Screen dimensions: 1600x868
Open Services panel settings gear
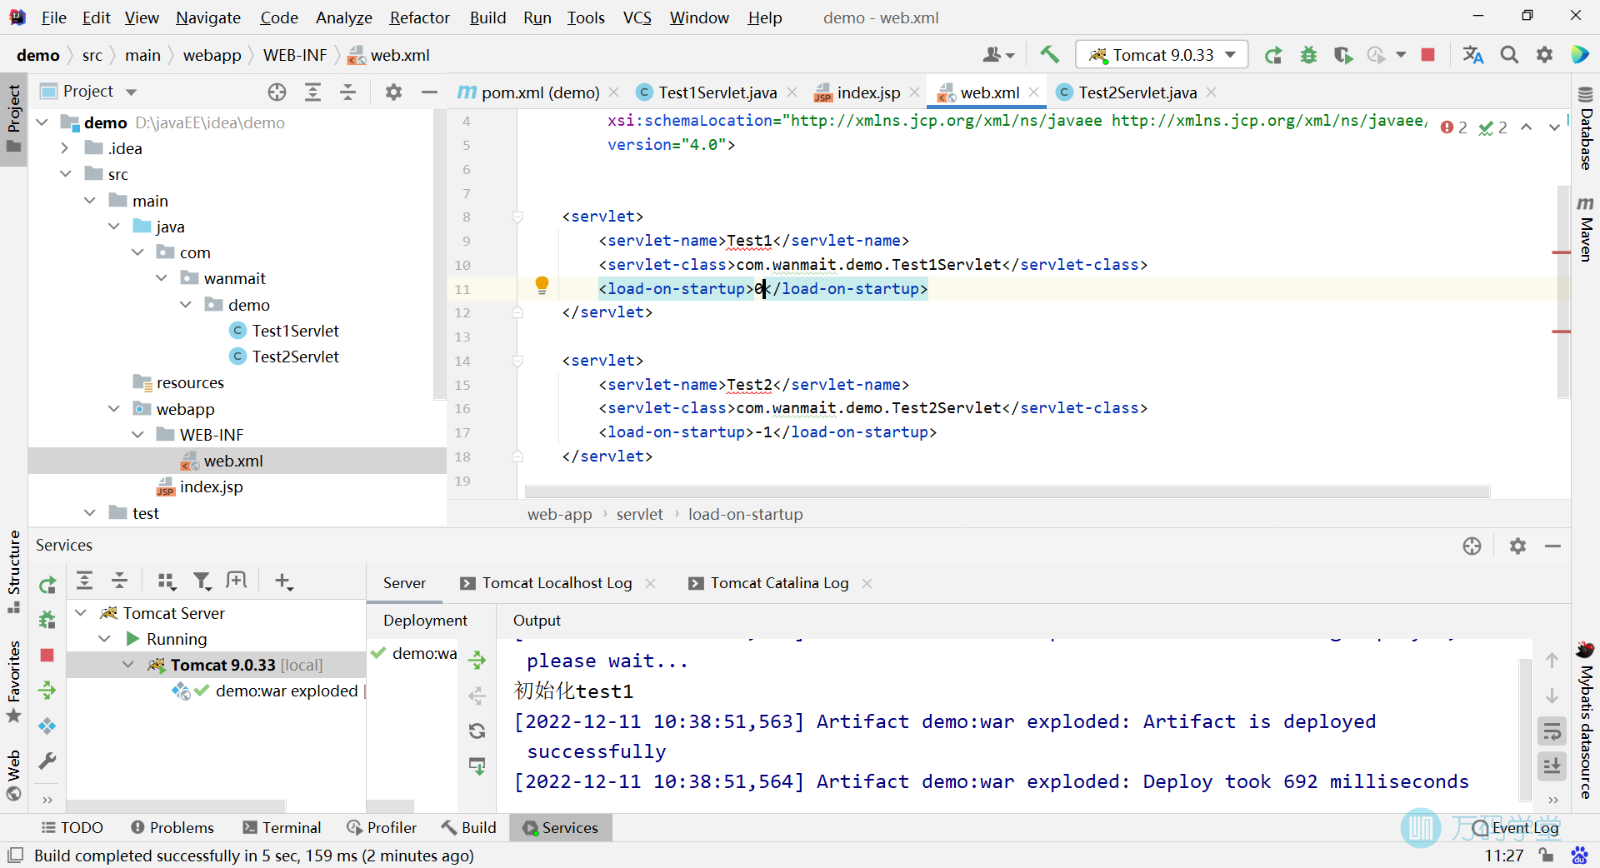[x=1518, y=546]
